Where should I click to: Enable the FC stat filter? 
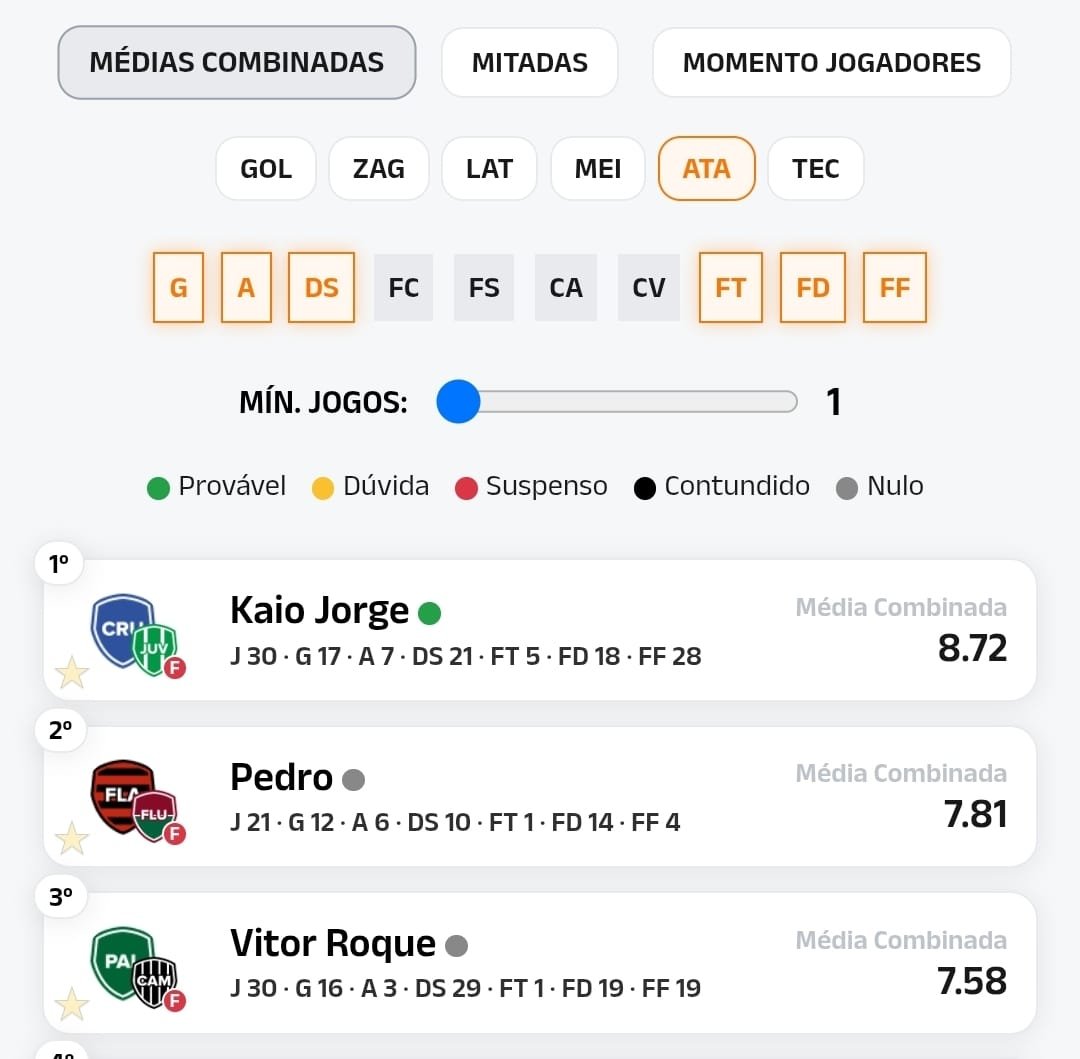pos(403,288)
